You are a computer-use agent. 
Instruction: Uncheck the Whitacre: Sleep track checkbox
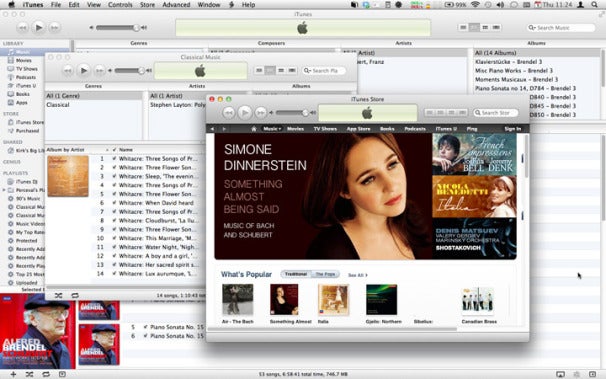pos(114,176)
